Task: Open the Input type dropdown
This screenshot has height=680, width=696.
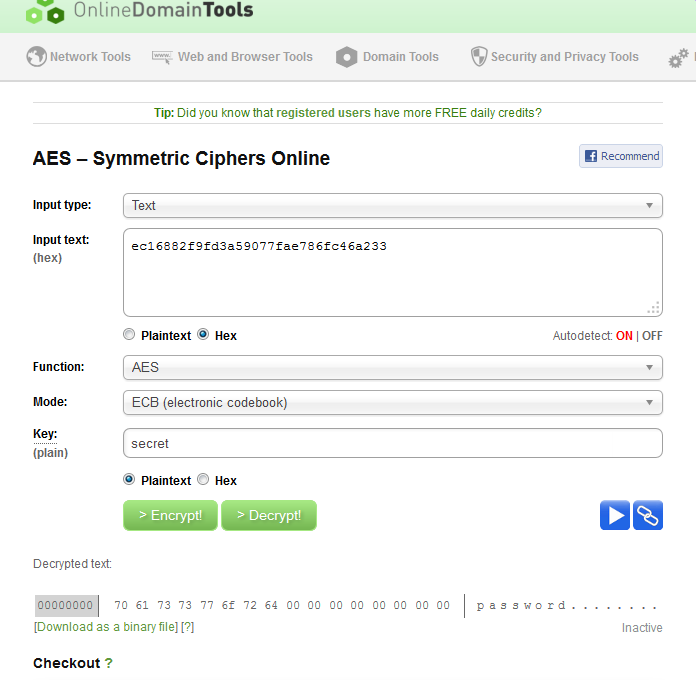Action: 392,205
